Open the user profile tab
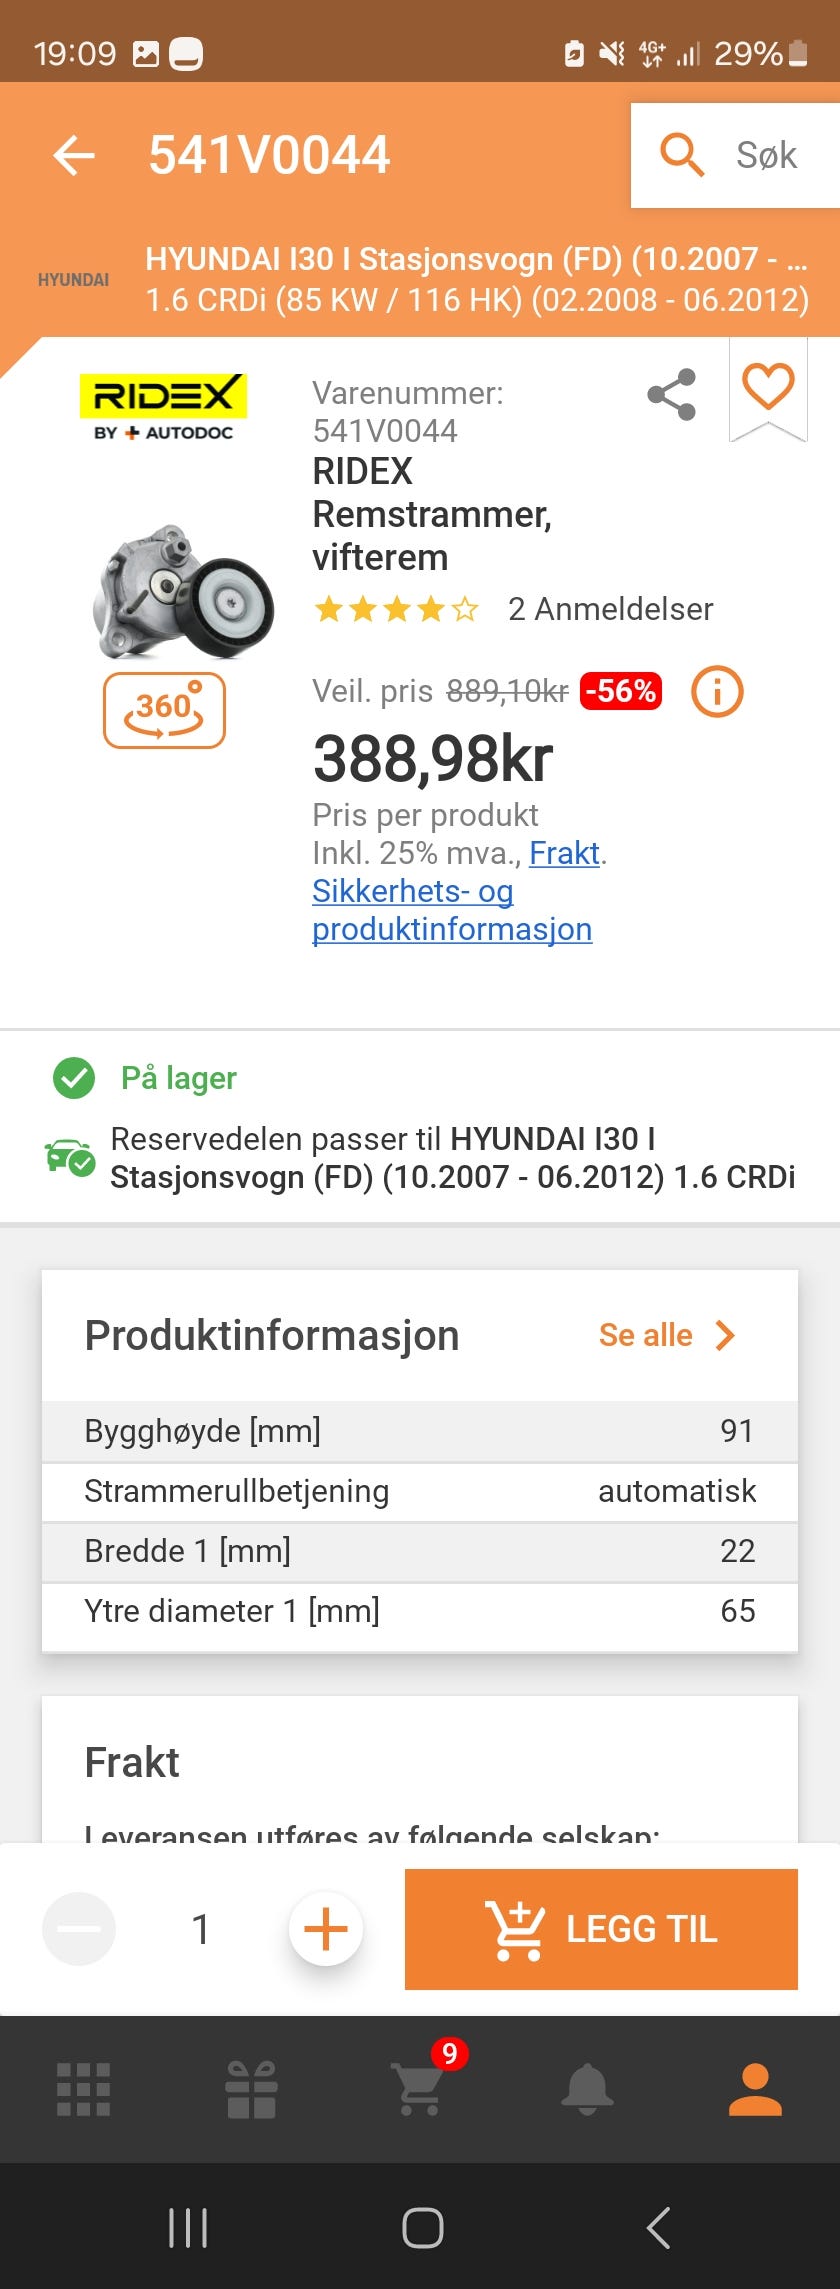 pyautogui.click(x=755, y=2090)
